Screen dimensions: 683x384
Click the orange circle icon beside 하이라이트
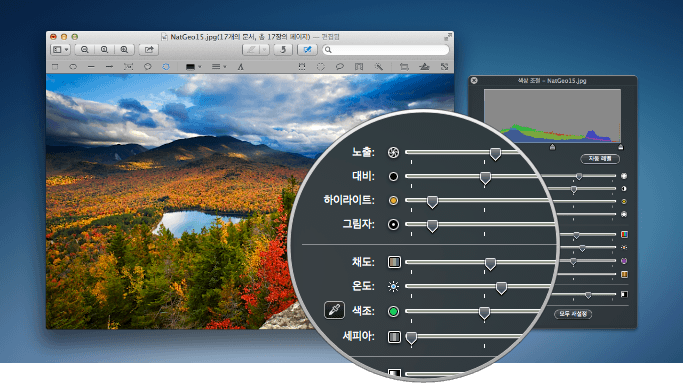tap(393, 200)
